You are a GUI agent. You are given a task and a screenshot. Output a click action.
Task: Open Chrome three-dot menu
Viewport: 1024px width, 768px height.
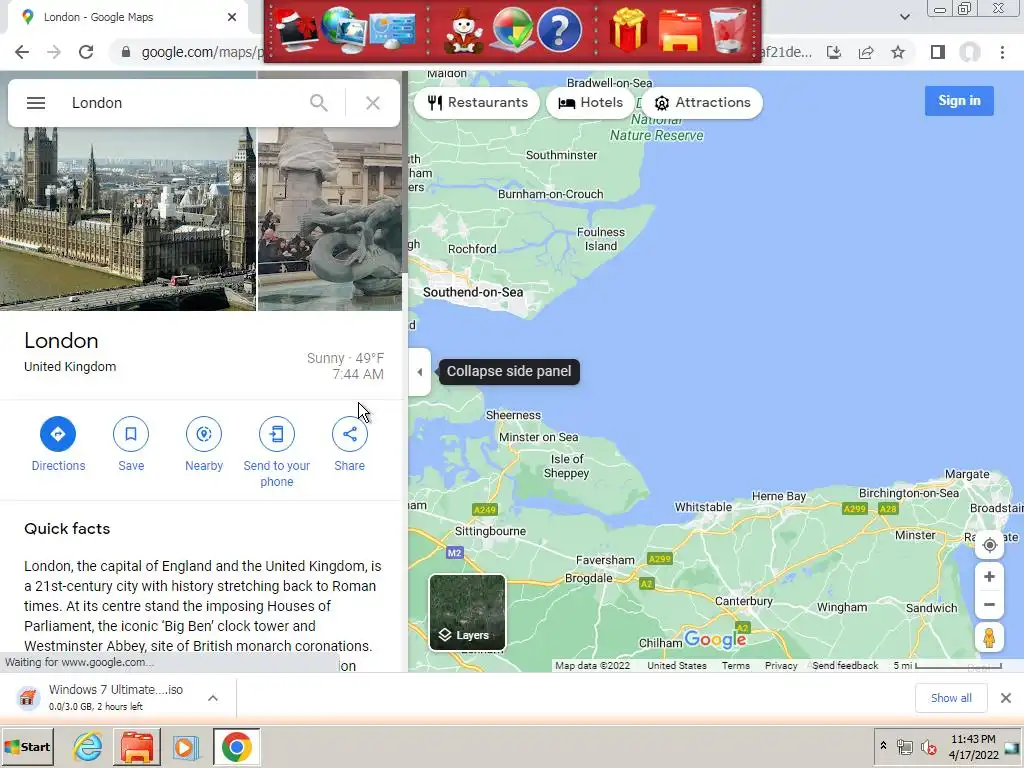(x=1002, y=52)
